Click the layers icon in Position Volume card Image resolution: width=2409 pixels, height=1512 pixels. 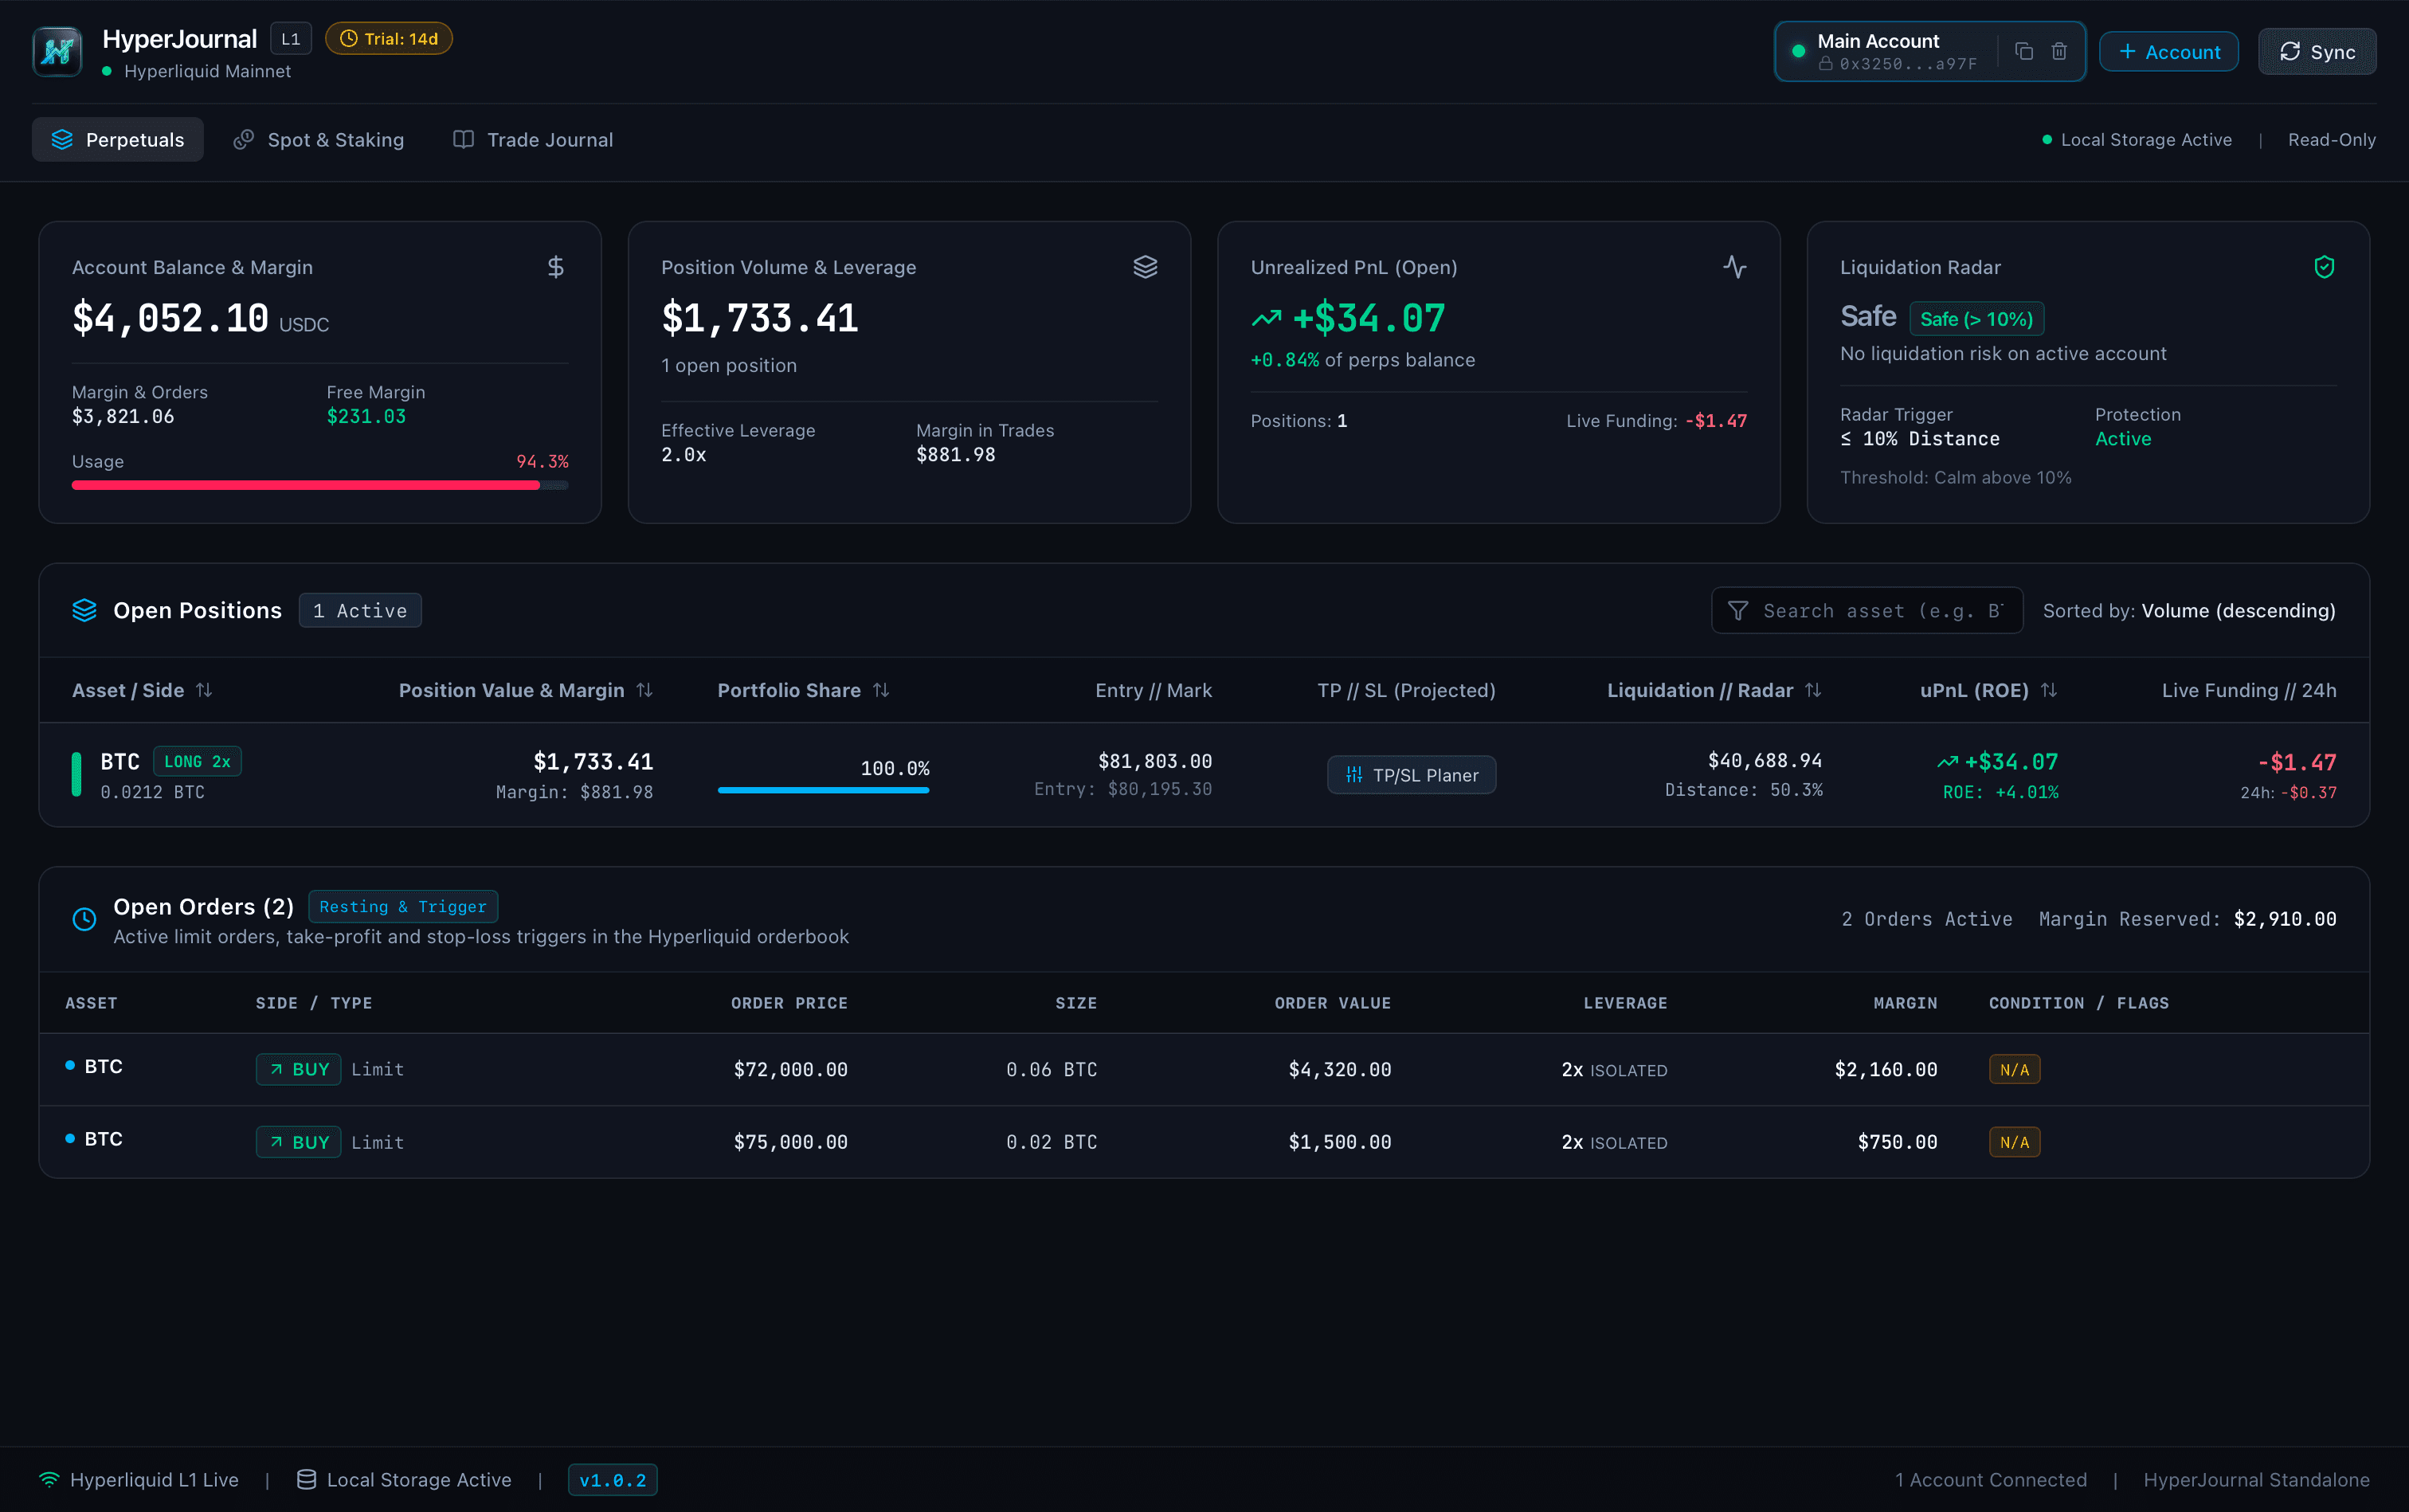[1145, 267]
